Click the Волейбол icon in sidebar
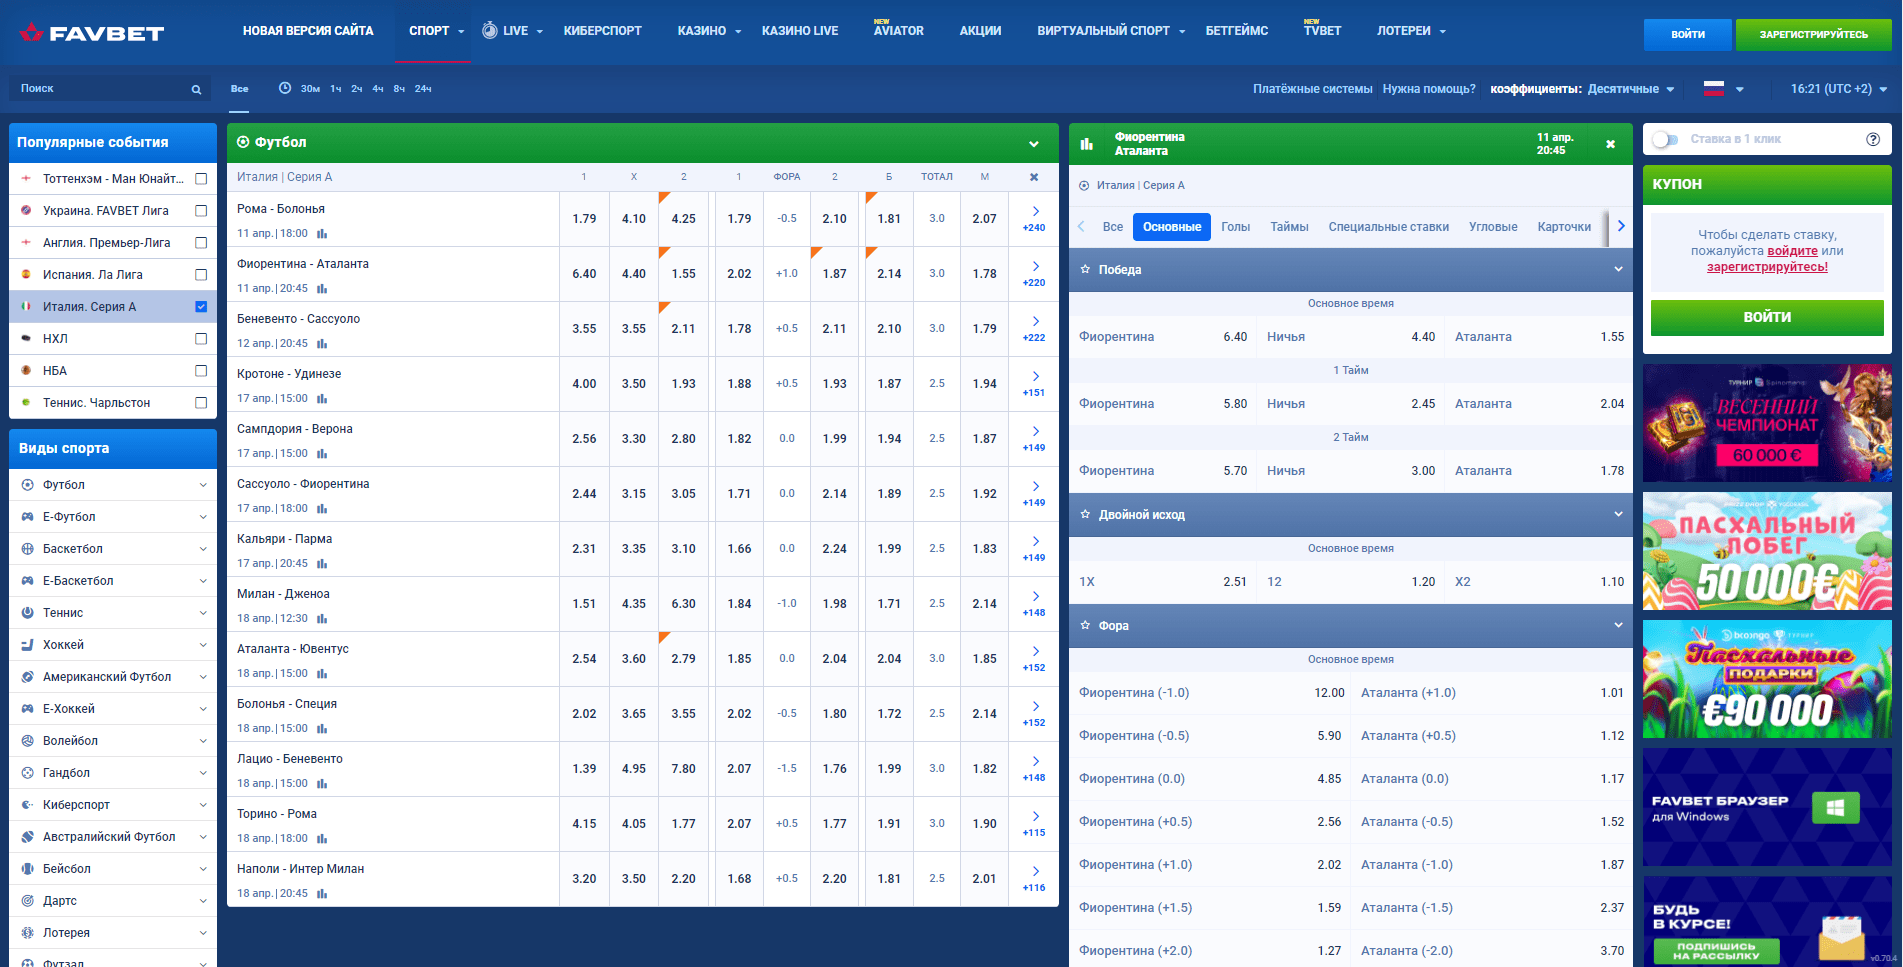This screenshot has height=967, width=1903. (x=27, y=741)
